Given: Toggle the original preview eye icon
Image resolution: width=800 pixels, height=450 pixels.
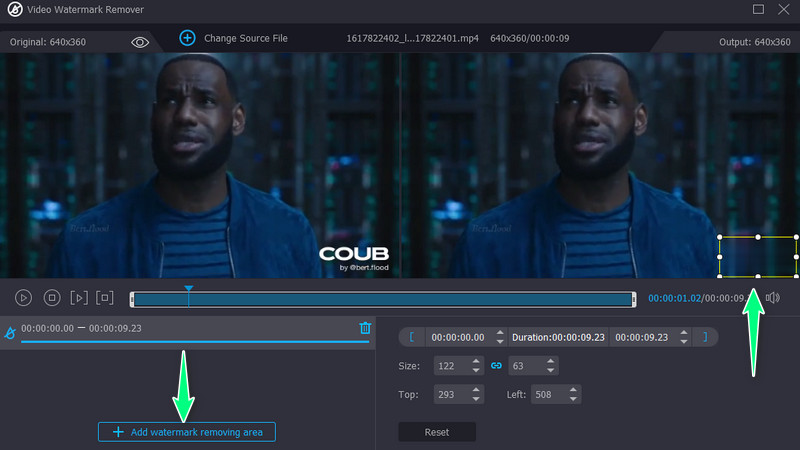Looking at the screenshot, I should (x=140, y=42).
